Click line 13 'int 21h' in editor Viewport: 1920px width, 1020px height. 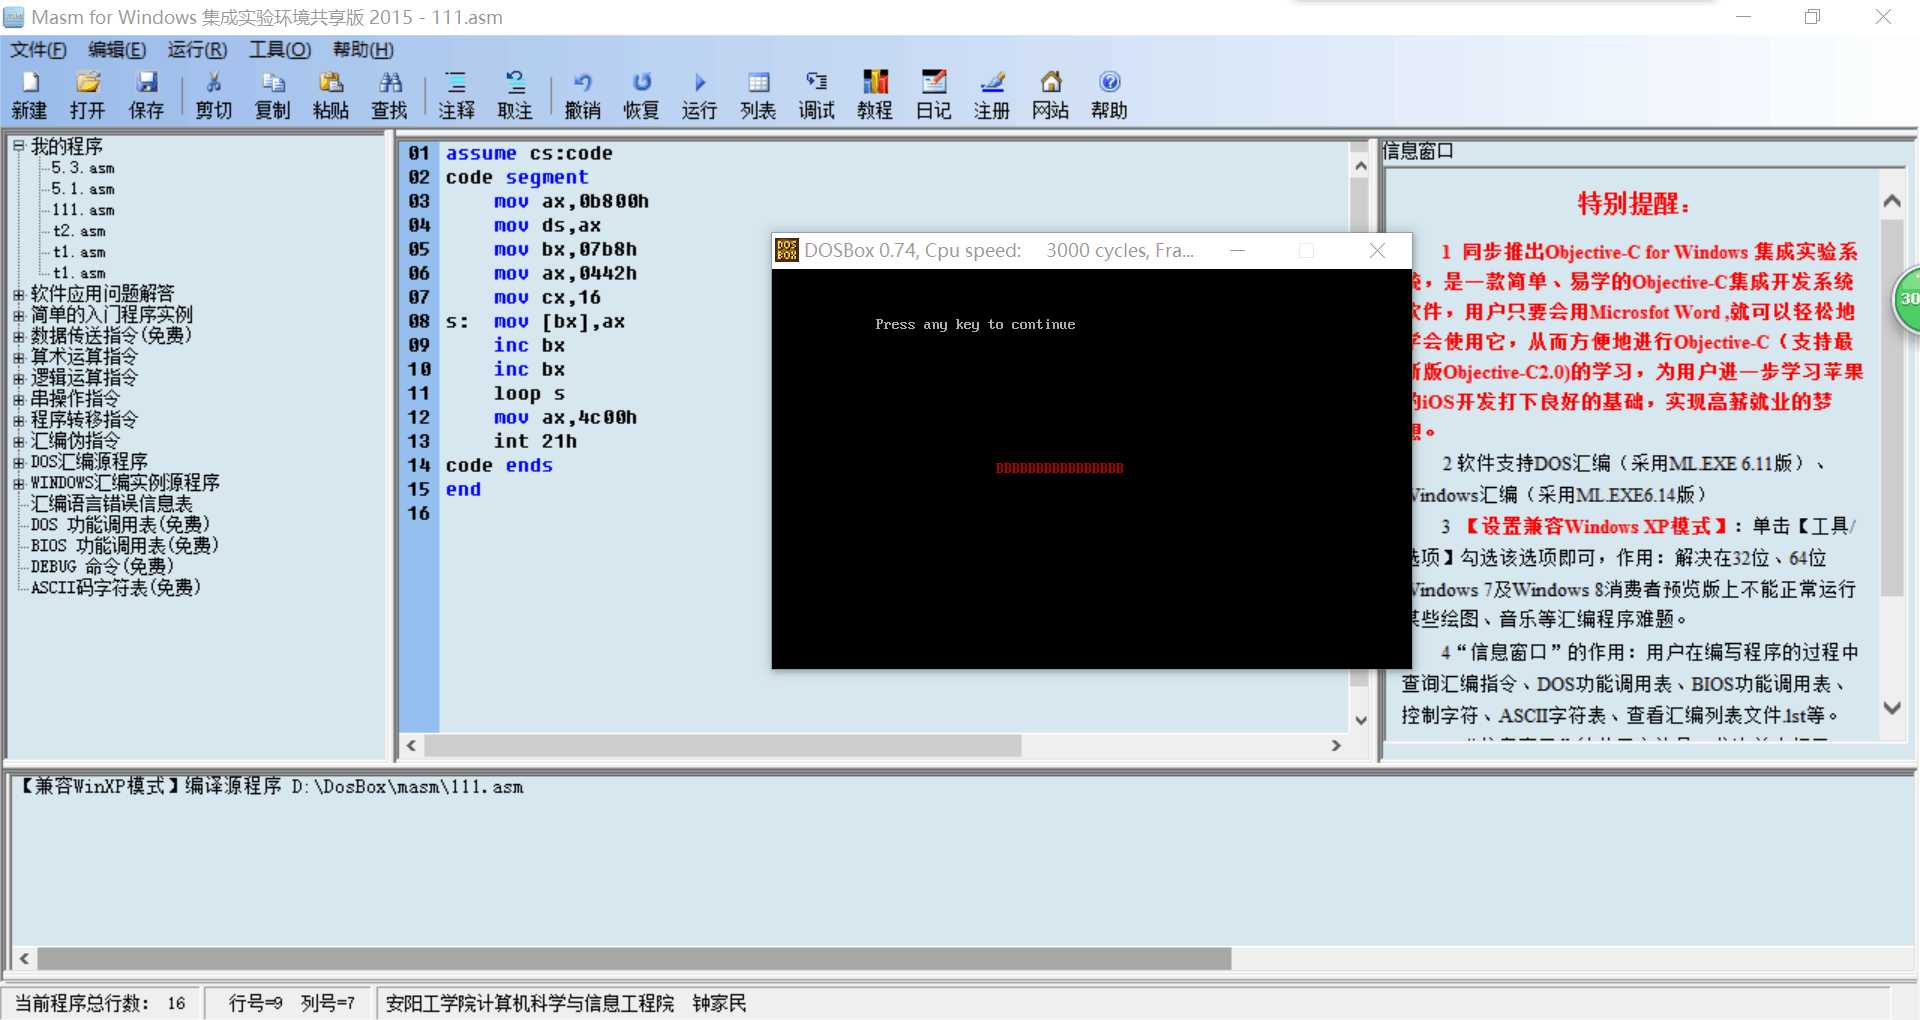535,442
